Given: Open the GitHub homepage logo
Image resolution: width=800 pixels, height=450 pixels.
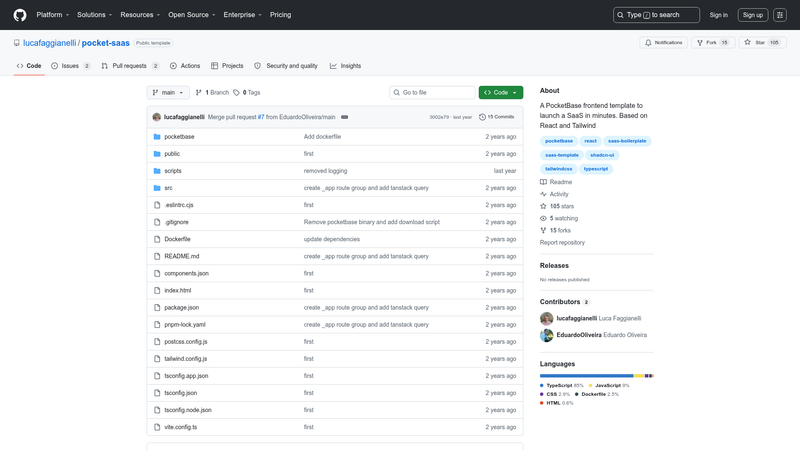Looking at the screenshot, I should coord(20,15).
